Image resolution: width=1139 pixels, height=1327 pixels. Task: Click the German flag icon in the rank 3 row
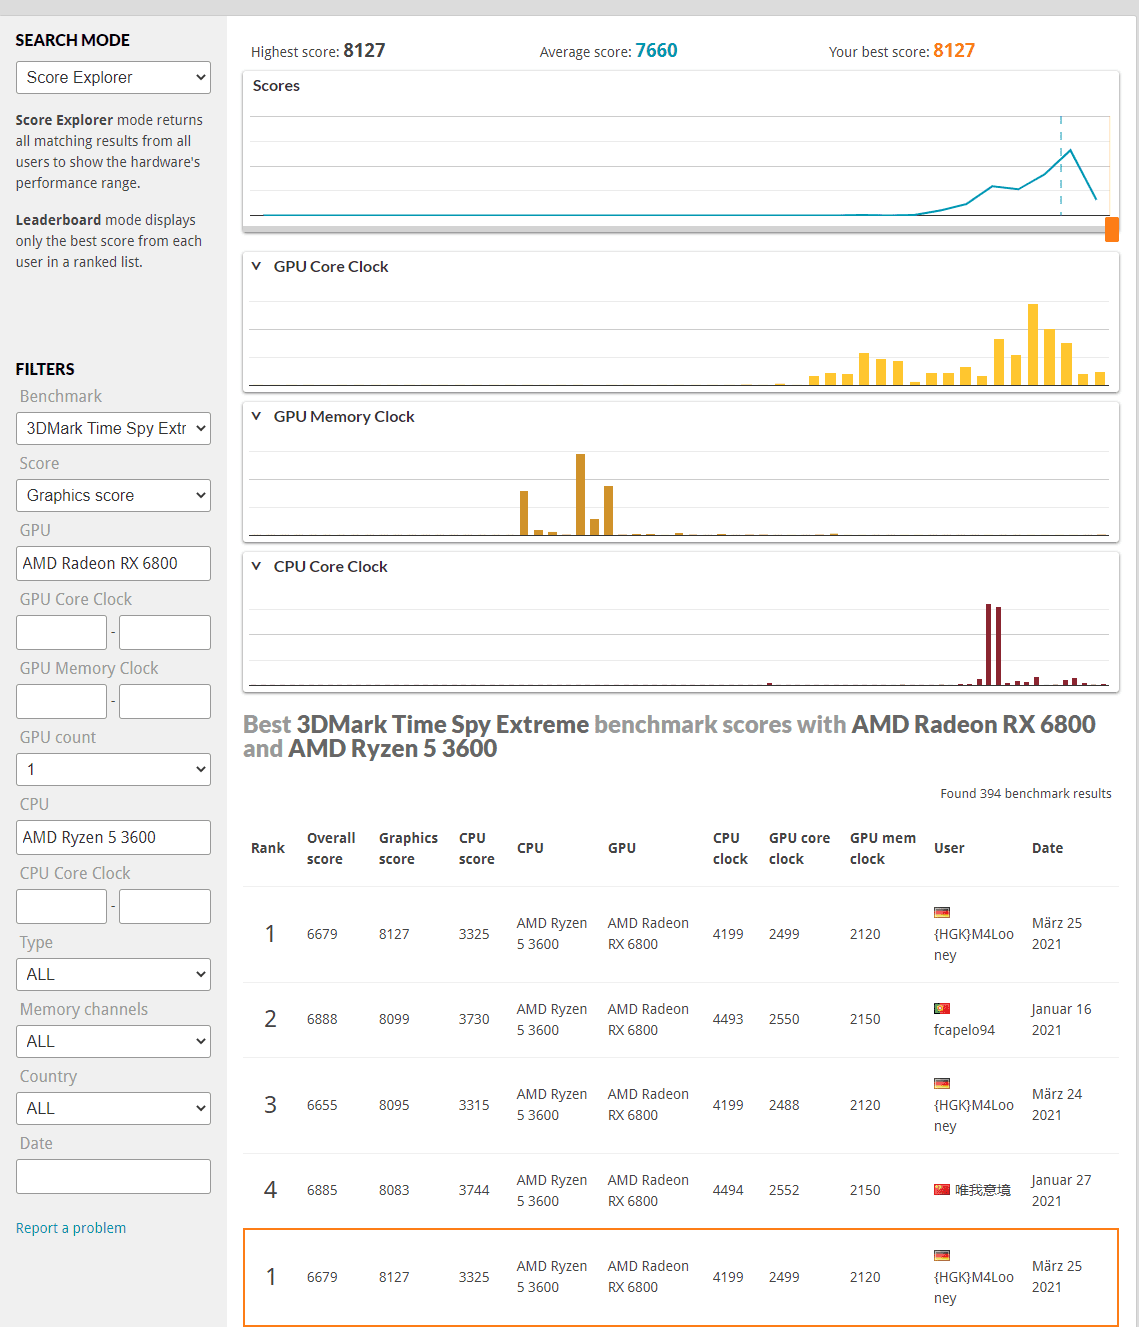click(x=941, y=1083)
